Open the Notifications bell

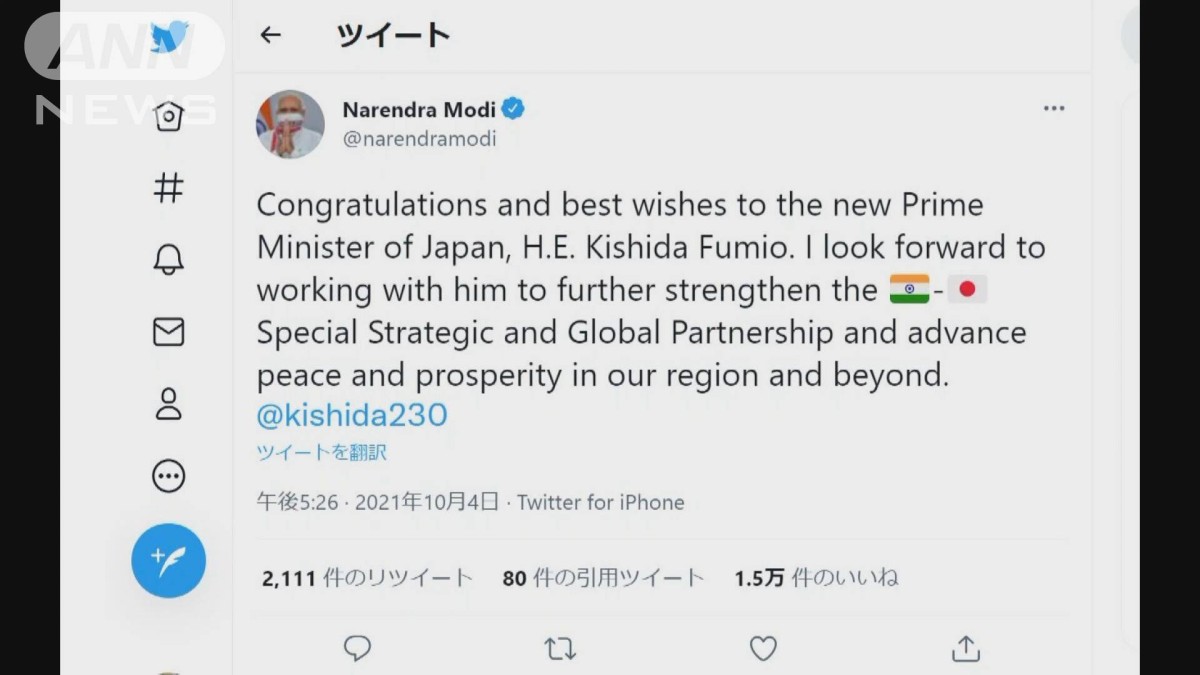point(169,260)
